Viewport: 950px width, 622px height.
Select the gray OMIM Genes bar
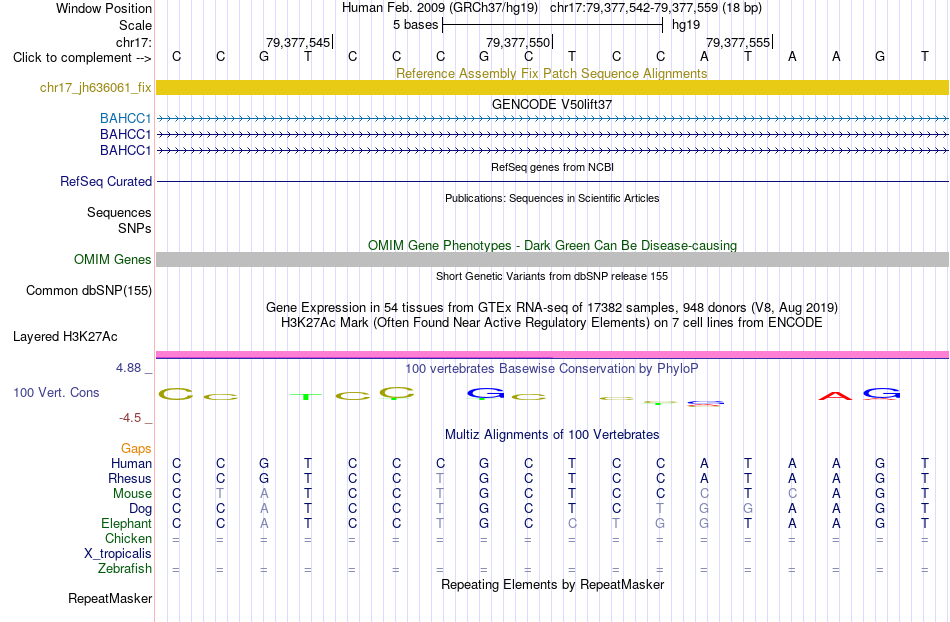[552, 260]
